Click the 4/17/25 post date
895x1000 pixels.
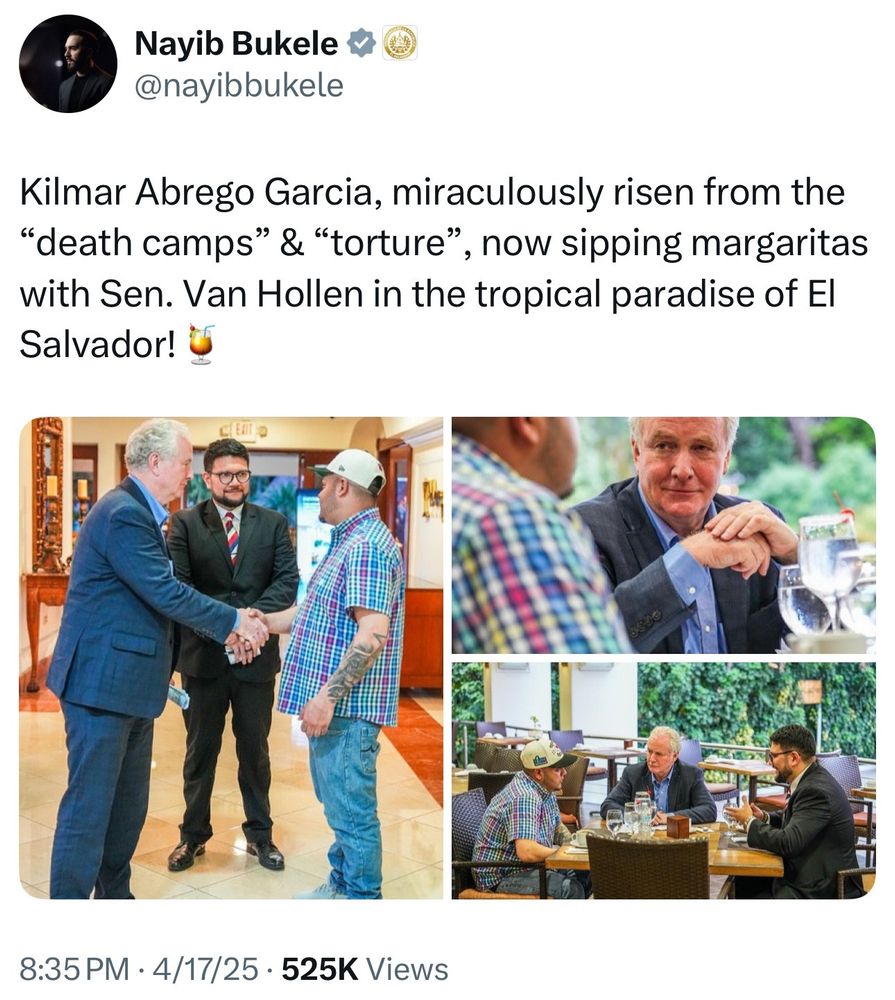tap(205, 969)
